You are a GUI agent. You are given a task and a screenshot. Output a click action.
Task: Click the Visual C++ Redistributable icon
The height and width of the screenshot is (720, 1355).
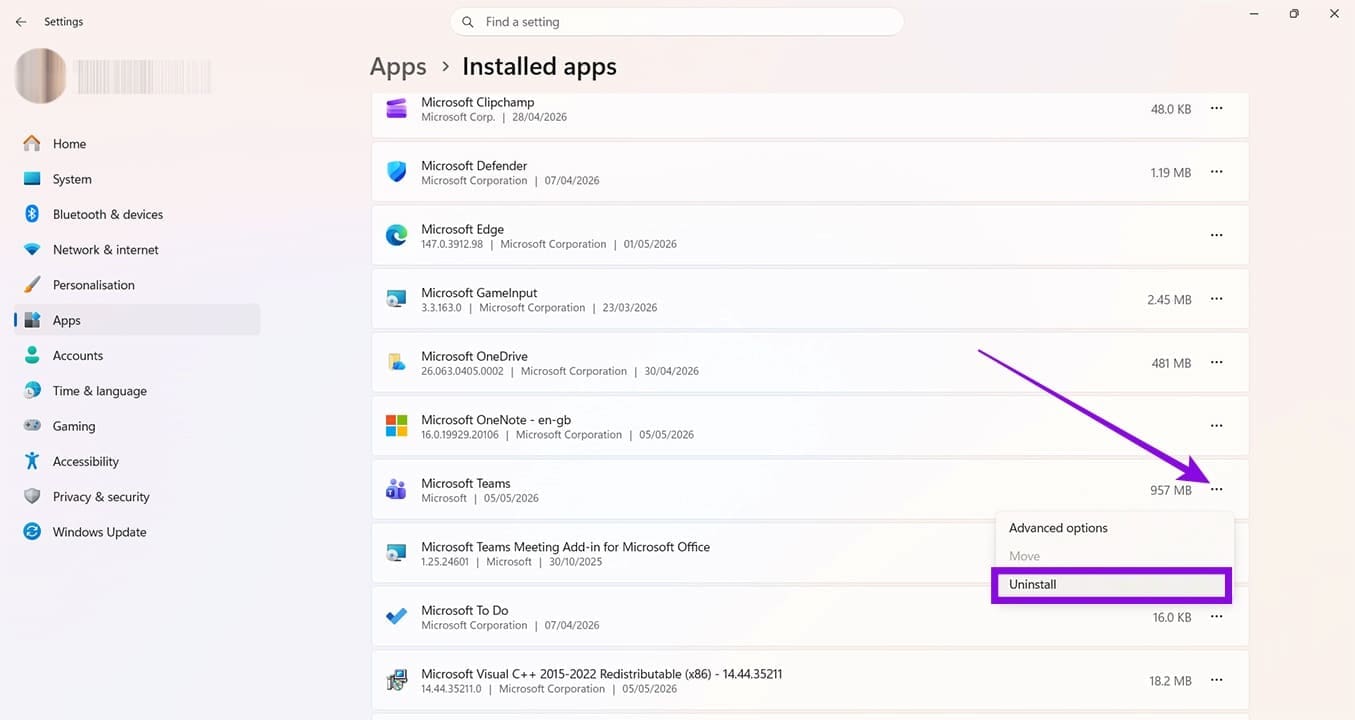pyautogui.click(x=397, y=680)
